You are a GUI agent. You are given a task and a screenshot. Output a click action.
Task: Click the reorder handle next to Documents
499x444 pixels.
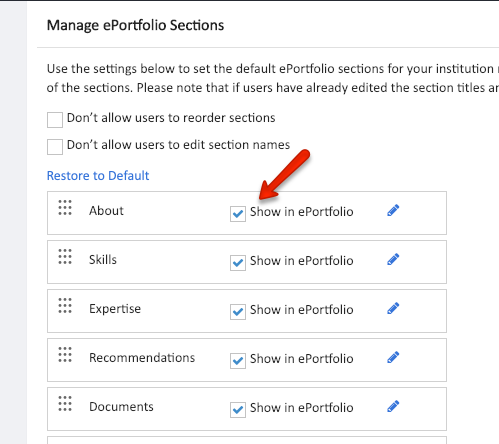65,404
